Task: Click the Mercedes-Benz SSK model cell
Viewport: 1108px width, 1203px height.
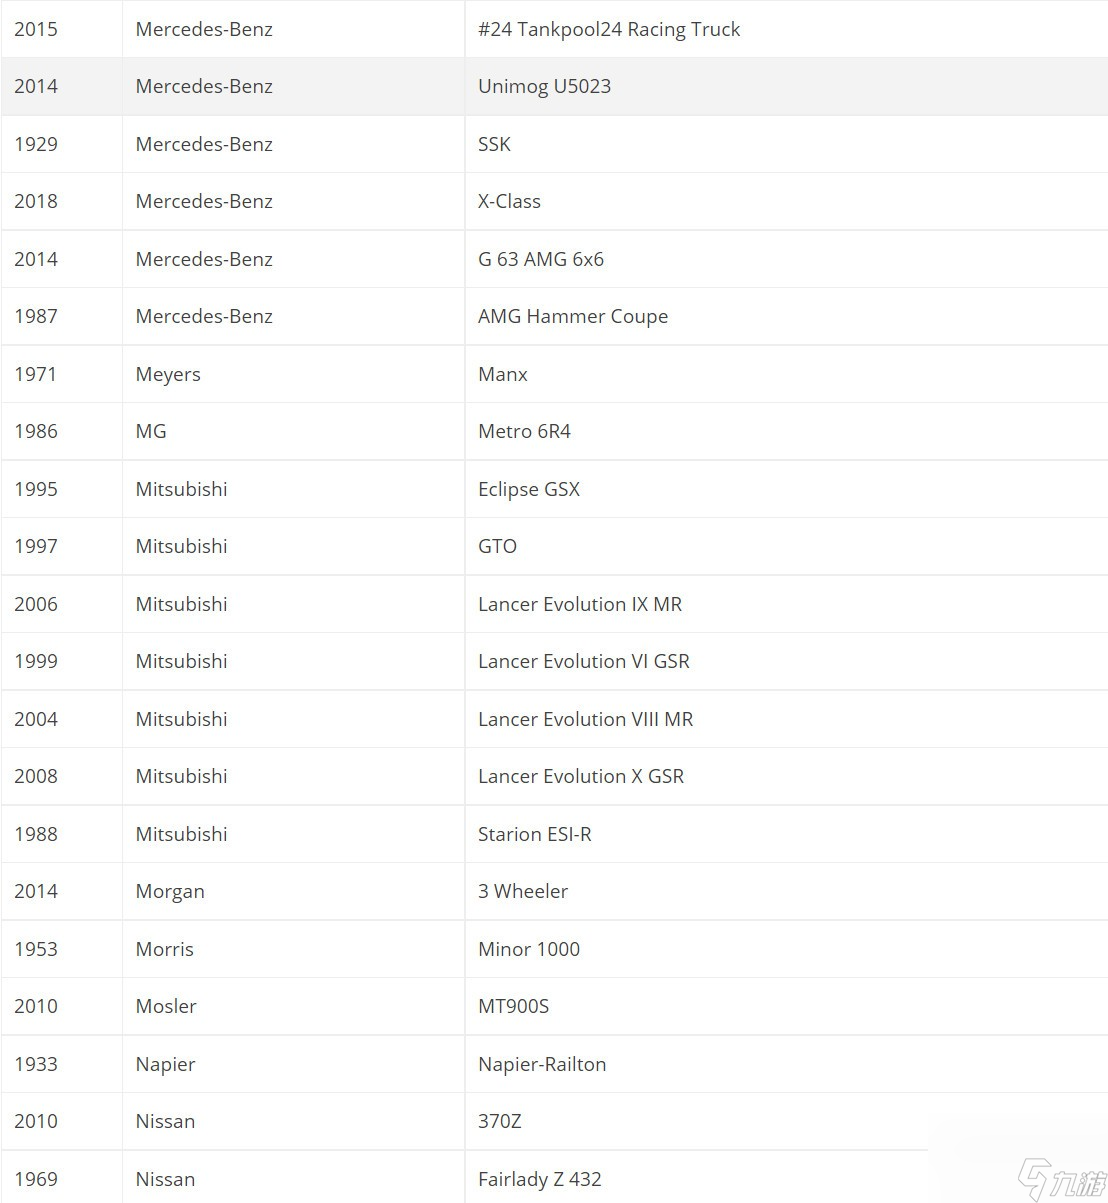Action: (x=786, y=144)
